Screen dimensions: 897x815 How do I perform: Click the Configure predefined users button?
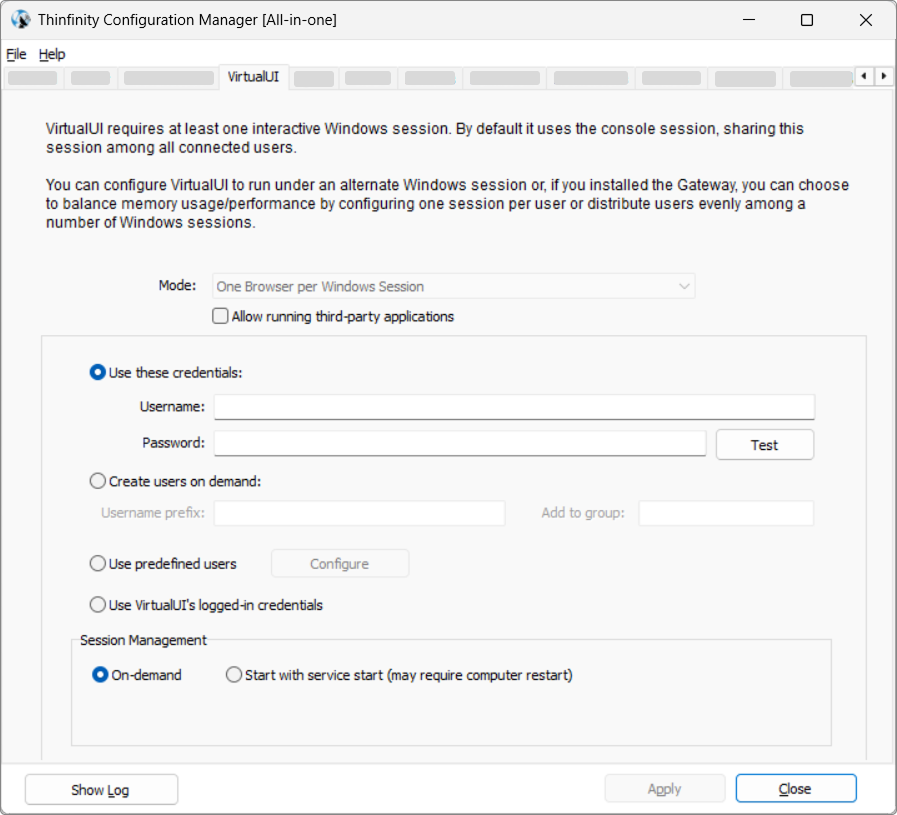(x=340, y=564)
